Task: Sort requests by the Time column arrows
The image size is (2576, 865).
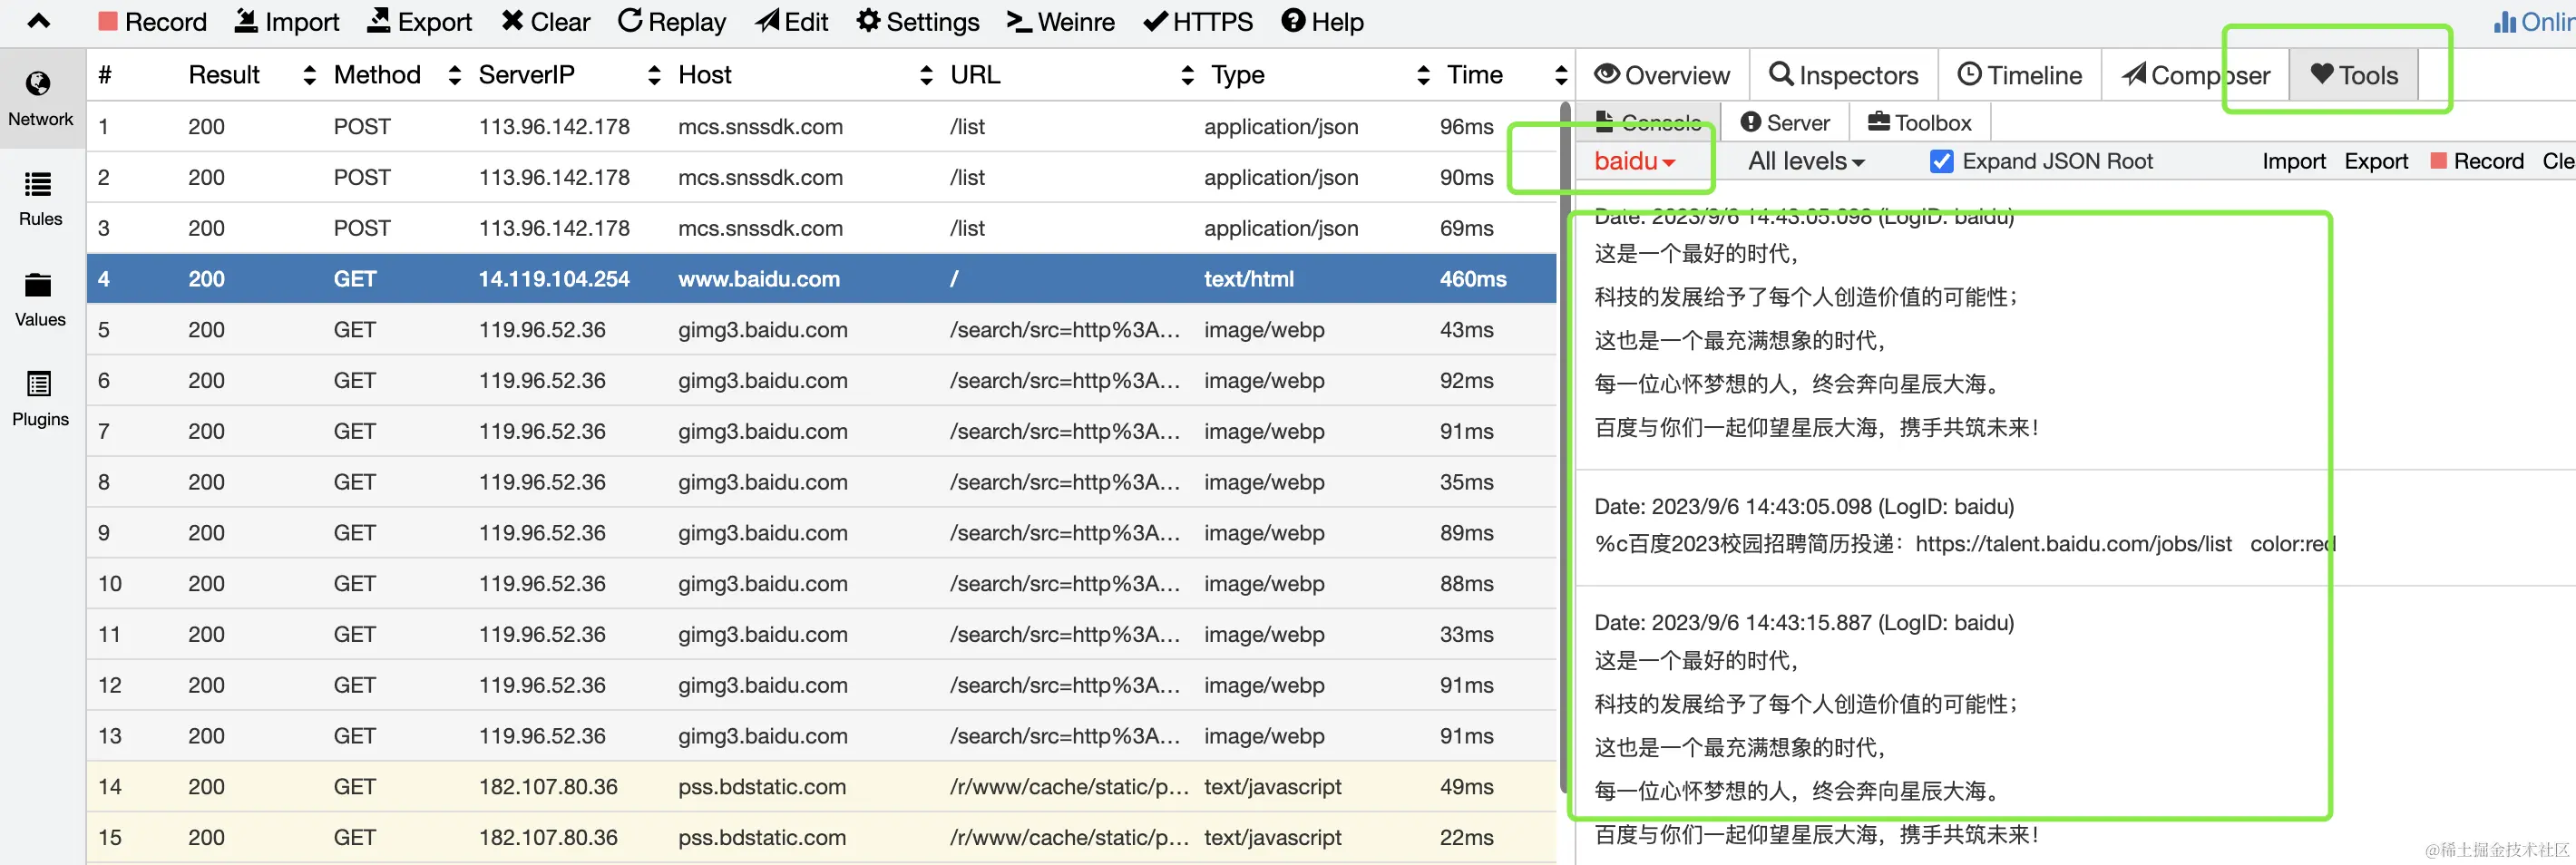Action: point(1560,75)
